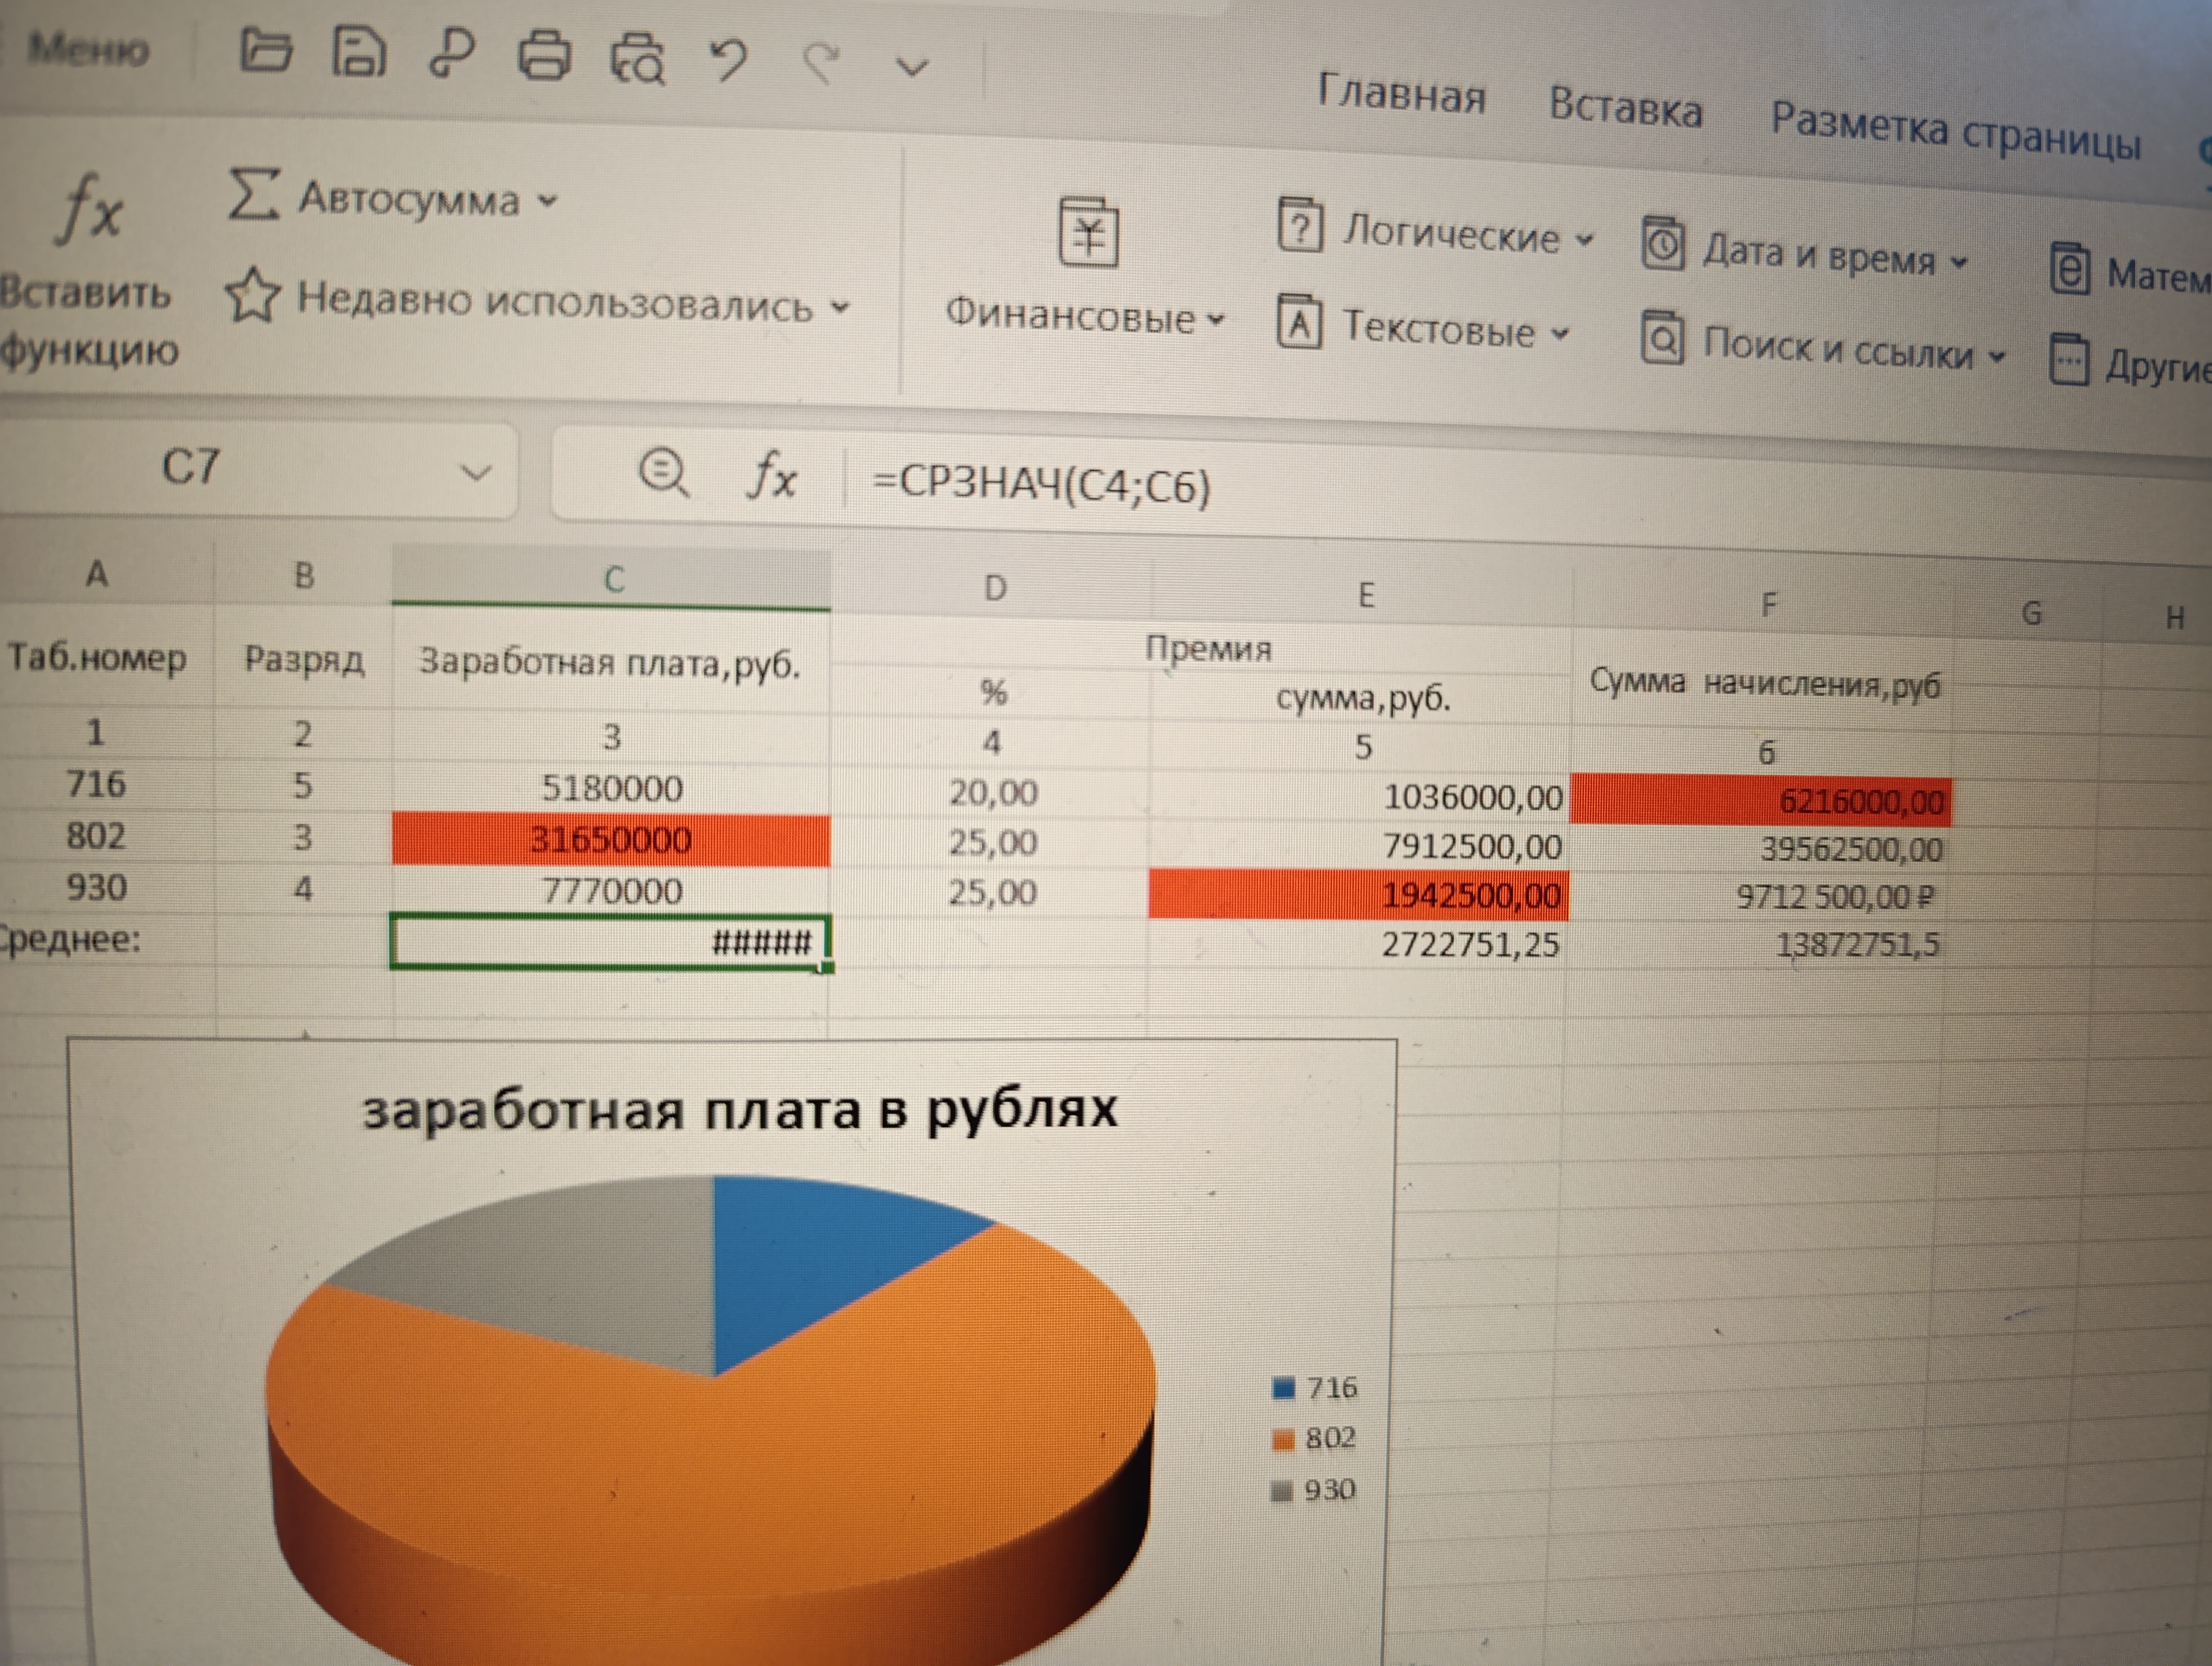
Task: Open the Финансовые functions menu
Action: point(1086,266)
